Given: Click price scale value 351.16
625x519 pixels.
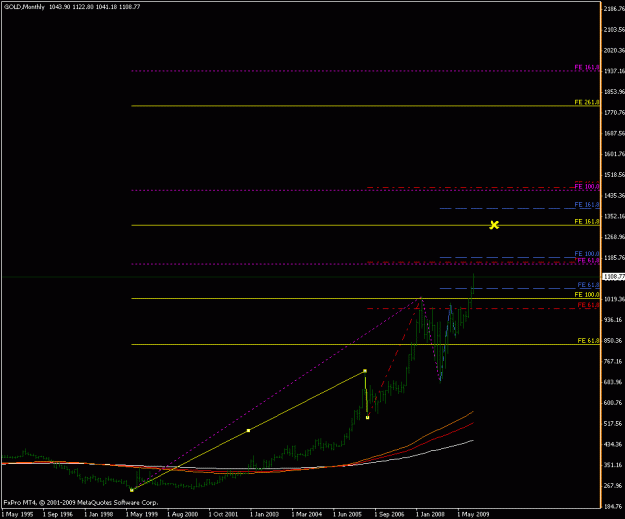Looking at the screenshot, I should click(x=614, y=465).
